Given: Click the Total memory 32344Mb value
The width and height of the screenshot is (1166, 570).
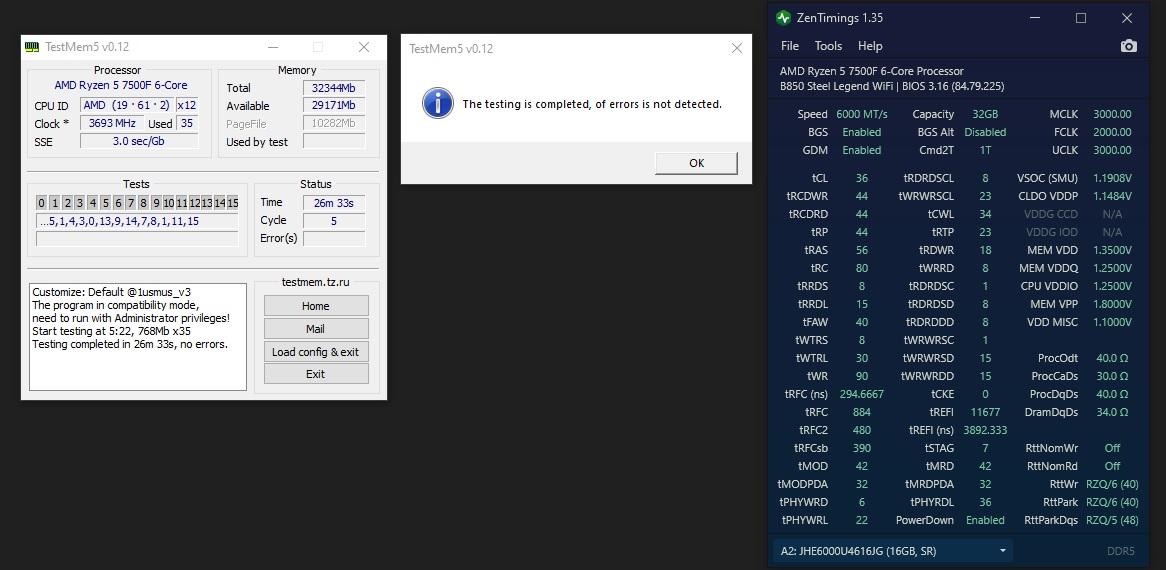Looking at the screenshot, I should point(334,88).
